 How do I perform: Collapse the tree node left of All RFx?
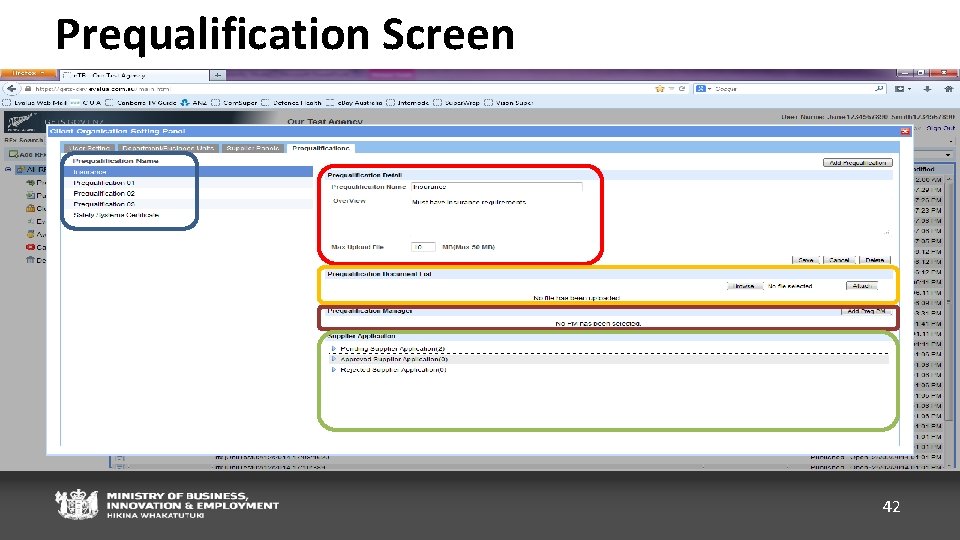coord(8,169)
